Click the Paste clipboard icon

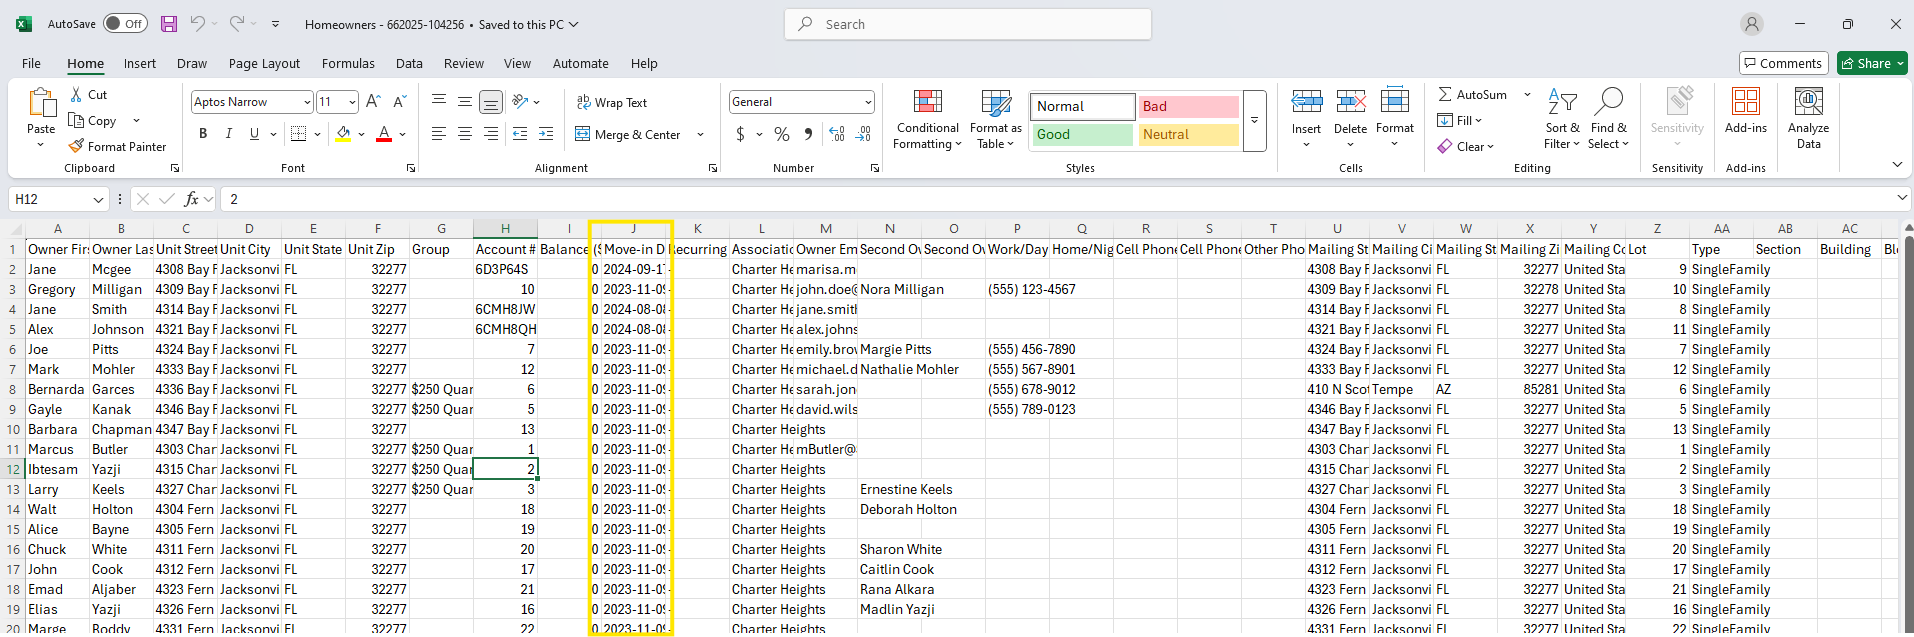[x=41, y=103]
